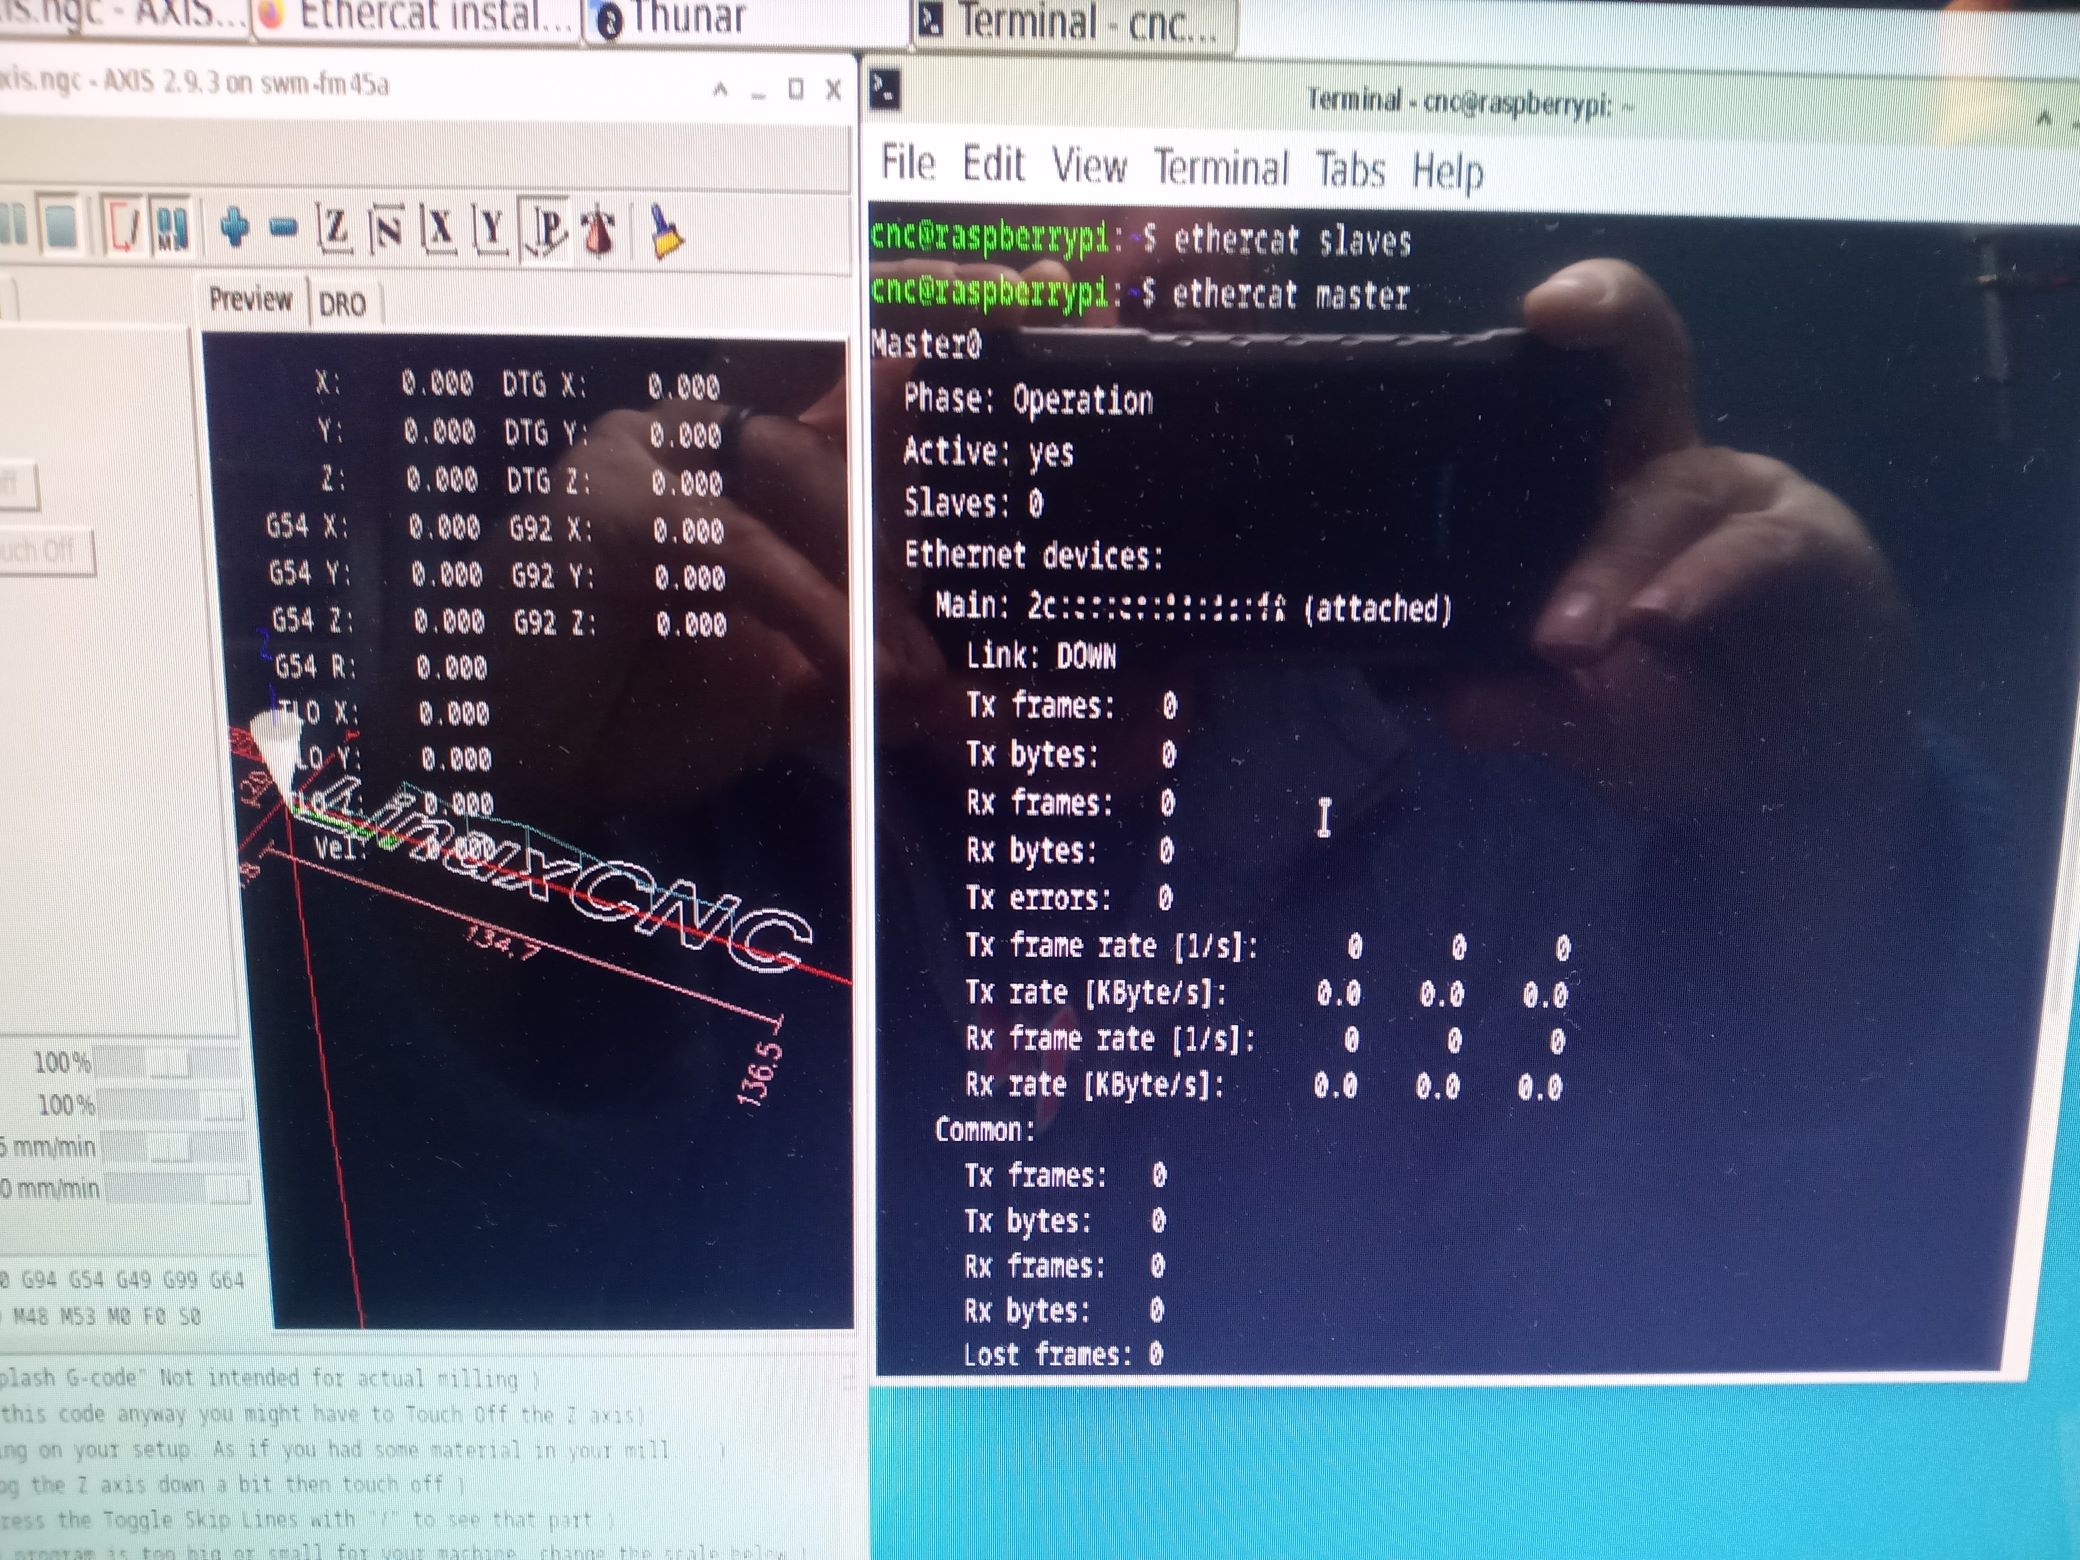
Task: Open the terminal File menu
Action: tap(908, 163)
